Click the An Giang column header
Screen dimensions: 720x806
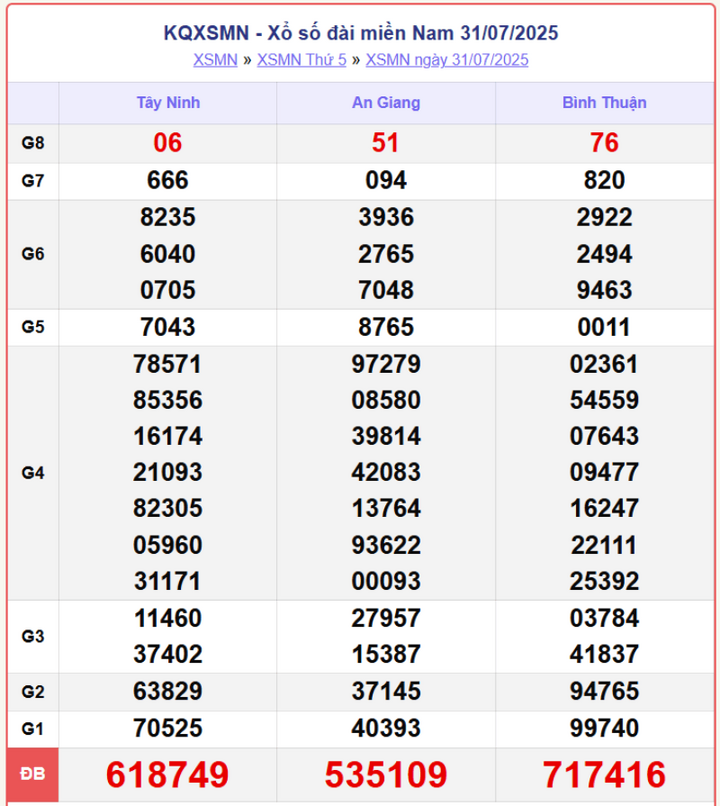click(386, 103)
